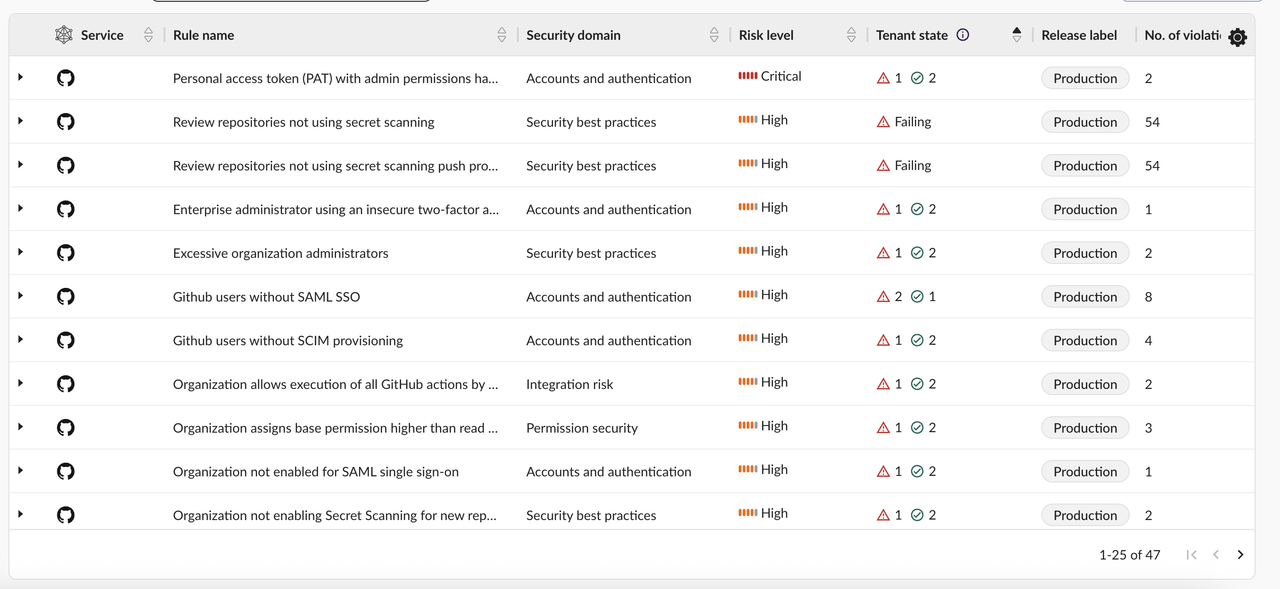1280x589 pixels.
Task: Click Production label in Excessive organization administrators row
Action: pos(1085,253)
